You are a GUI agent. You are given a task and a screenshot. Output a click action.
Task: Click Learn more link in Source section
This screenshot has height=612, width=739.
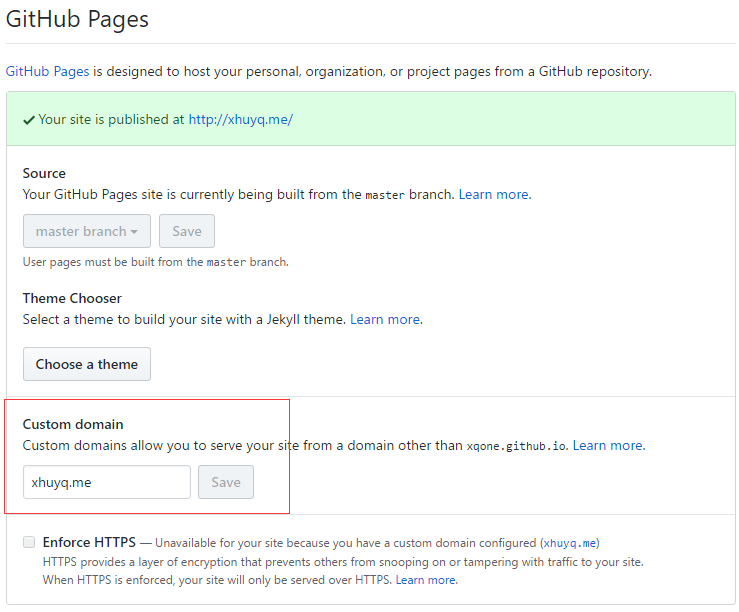pyautogui.click(x=493, y=195)
